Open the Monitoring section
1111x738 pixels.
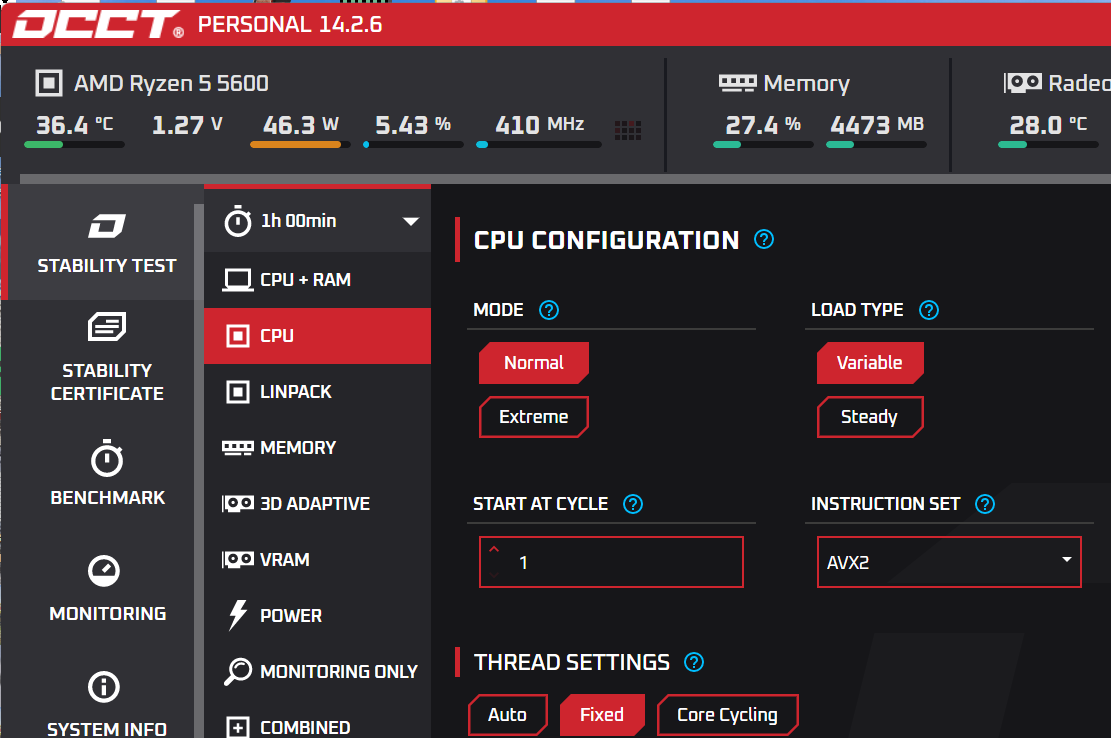coord(106,589)
